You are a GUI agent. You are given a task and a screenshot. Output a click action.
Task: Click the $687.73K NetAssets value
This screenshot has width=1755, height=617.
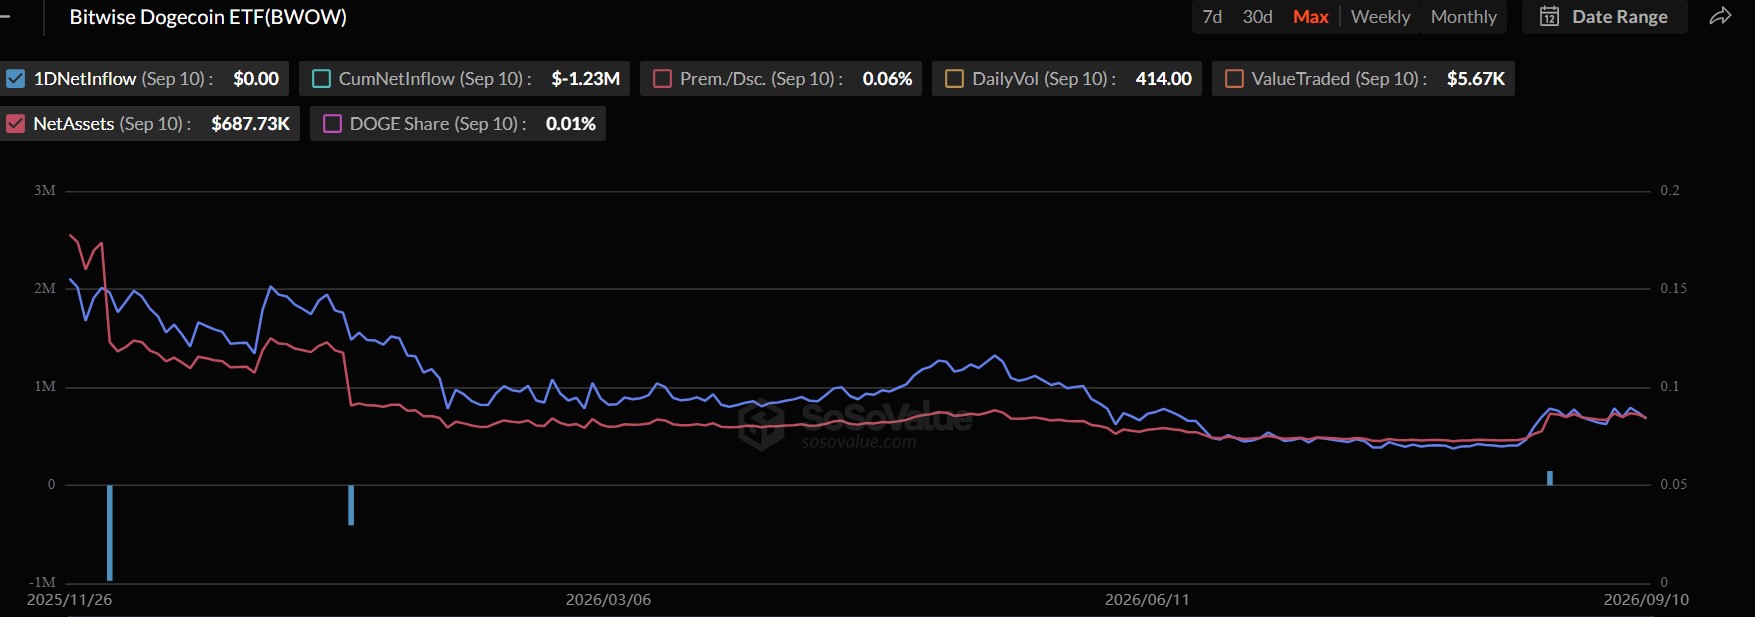point(250,123)
